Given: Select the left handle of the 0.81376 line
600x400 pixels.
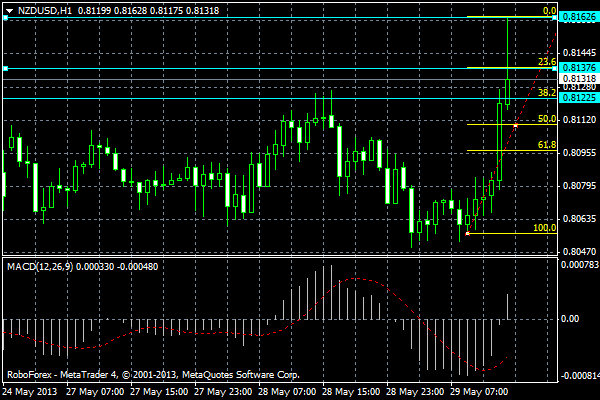Looking at the screenshot, I should [x=5, y=69].
